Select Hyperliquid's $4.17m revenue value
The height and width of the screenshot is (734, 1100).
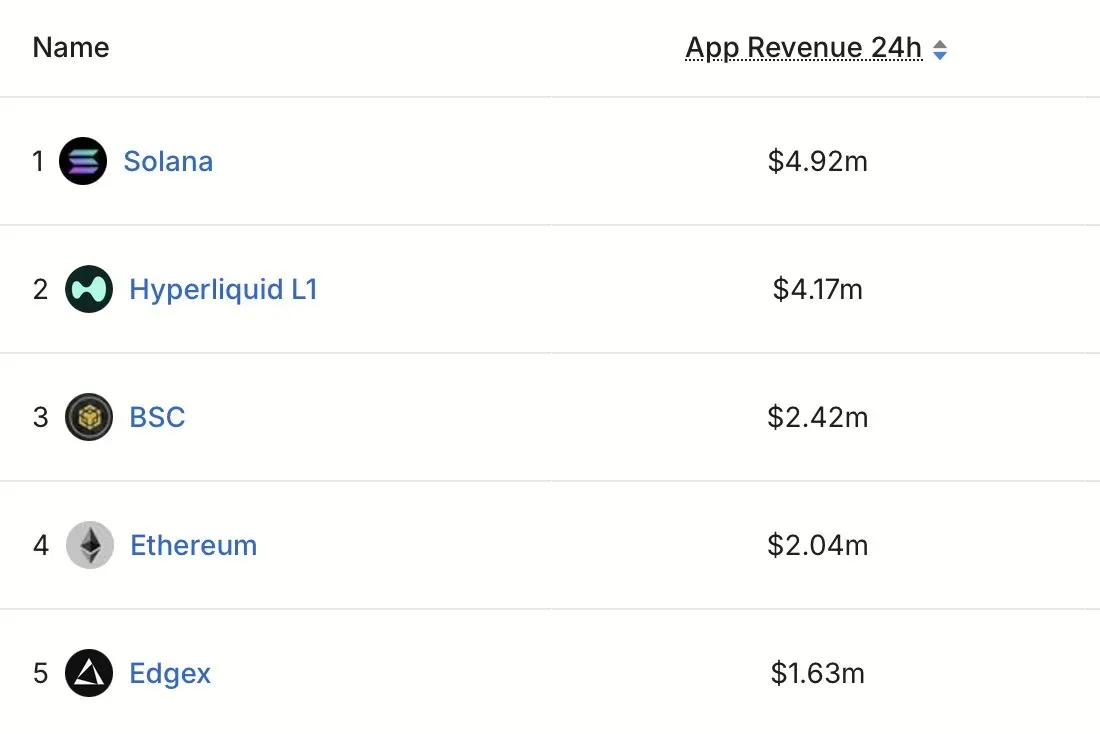[817, 289]
